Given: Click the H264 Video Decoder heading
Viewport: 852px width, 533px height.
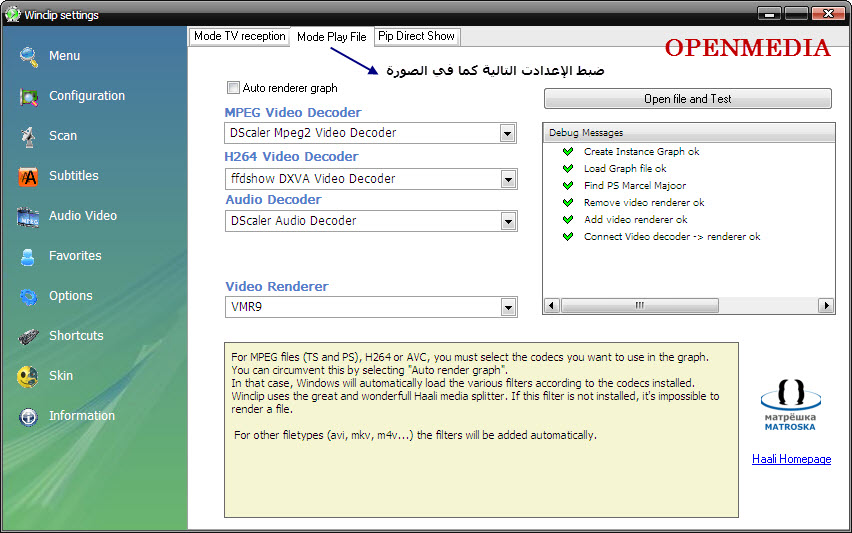Looking at the screenshot, I should [x=291, y=156].
